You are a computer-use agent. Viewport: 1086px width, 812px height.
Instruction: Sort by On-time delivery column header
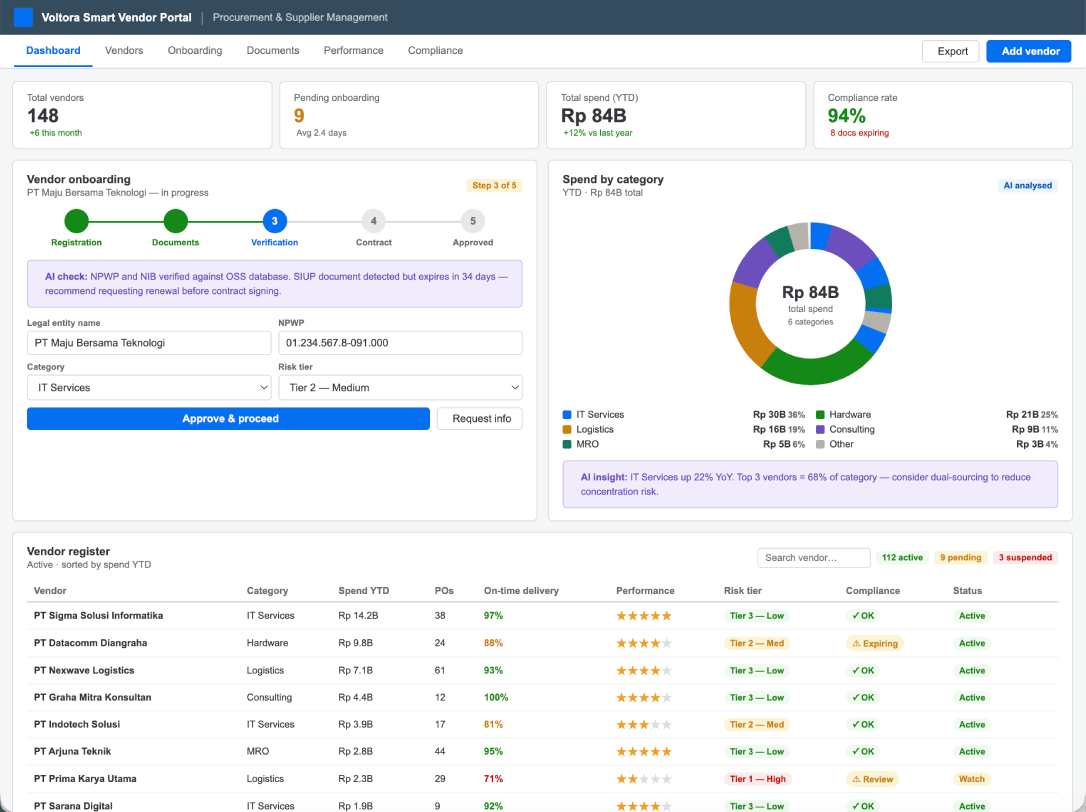(521, 591)
